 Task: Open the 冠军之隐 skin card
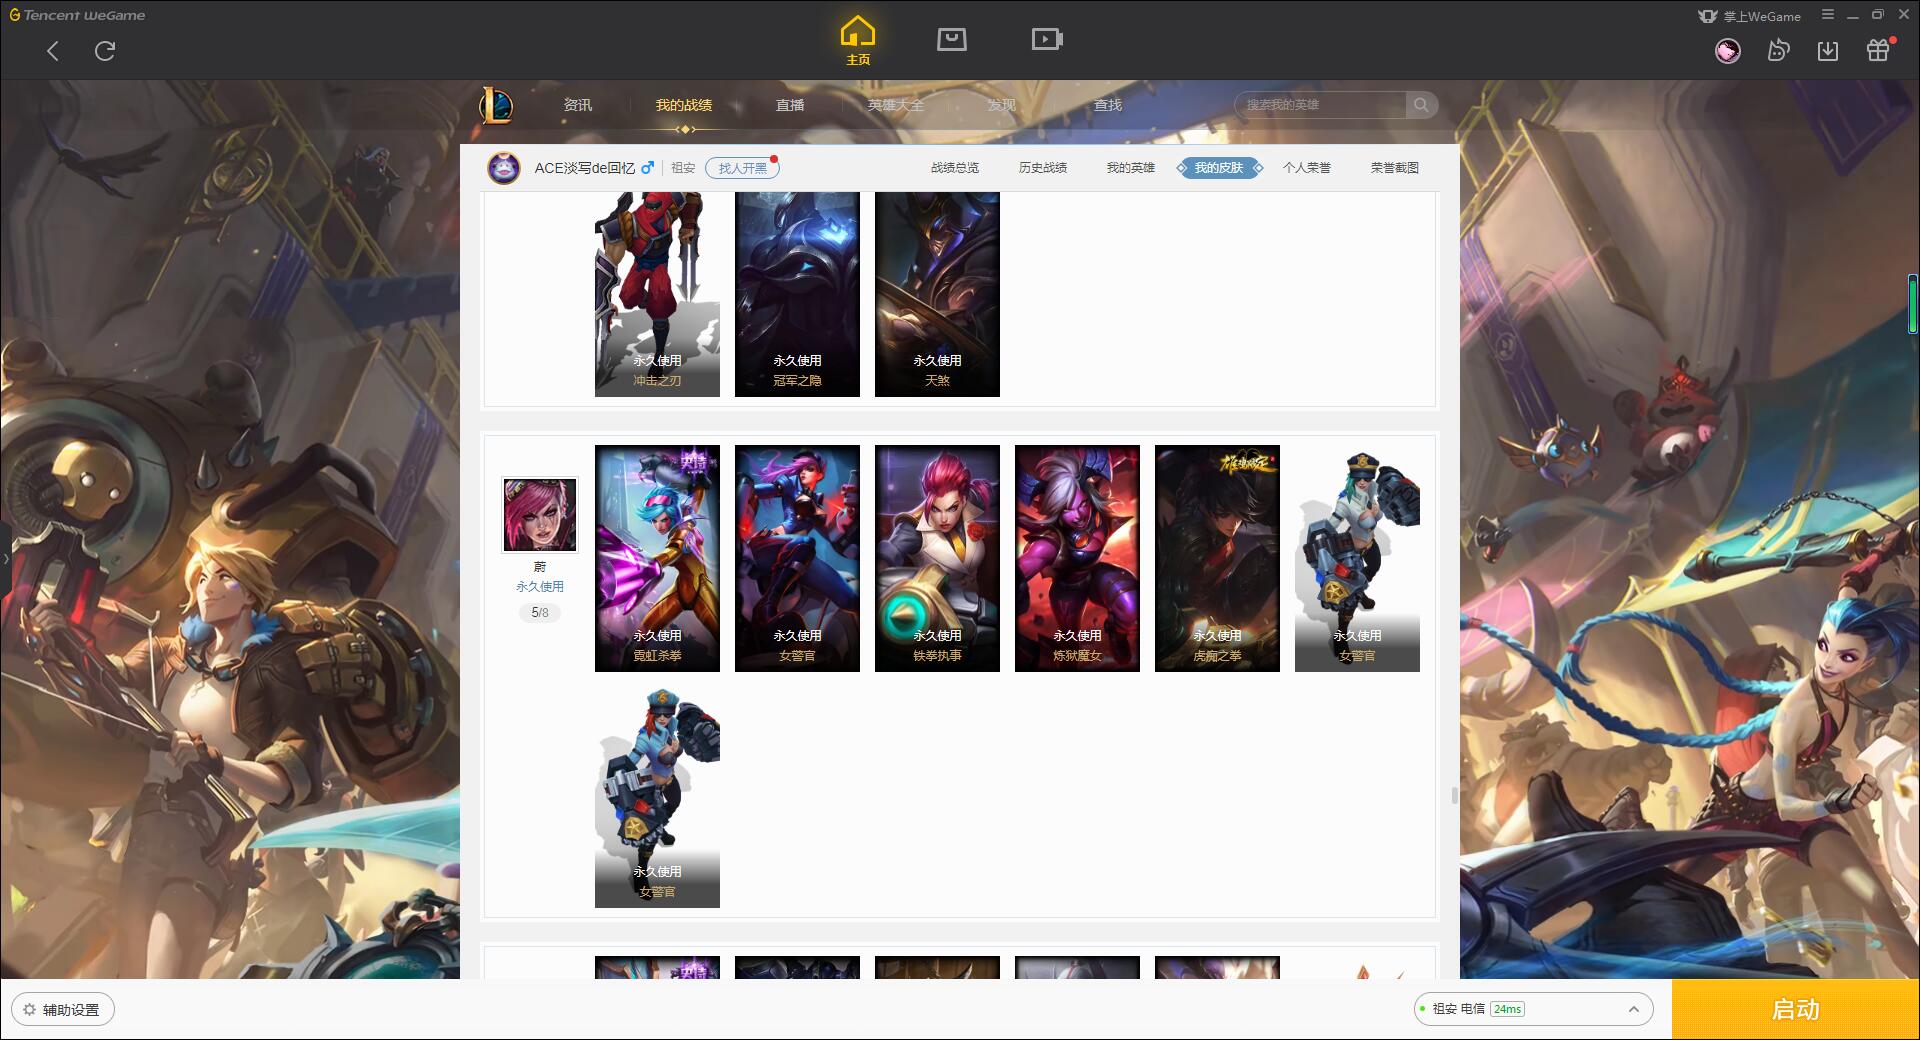coord(797,295)
